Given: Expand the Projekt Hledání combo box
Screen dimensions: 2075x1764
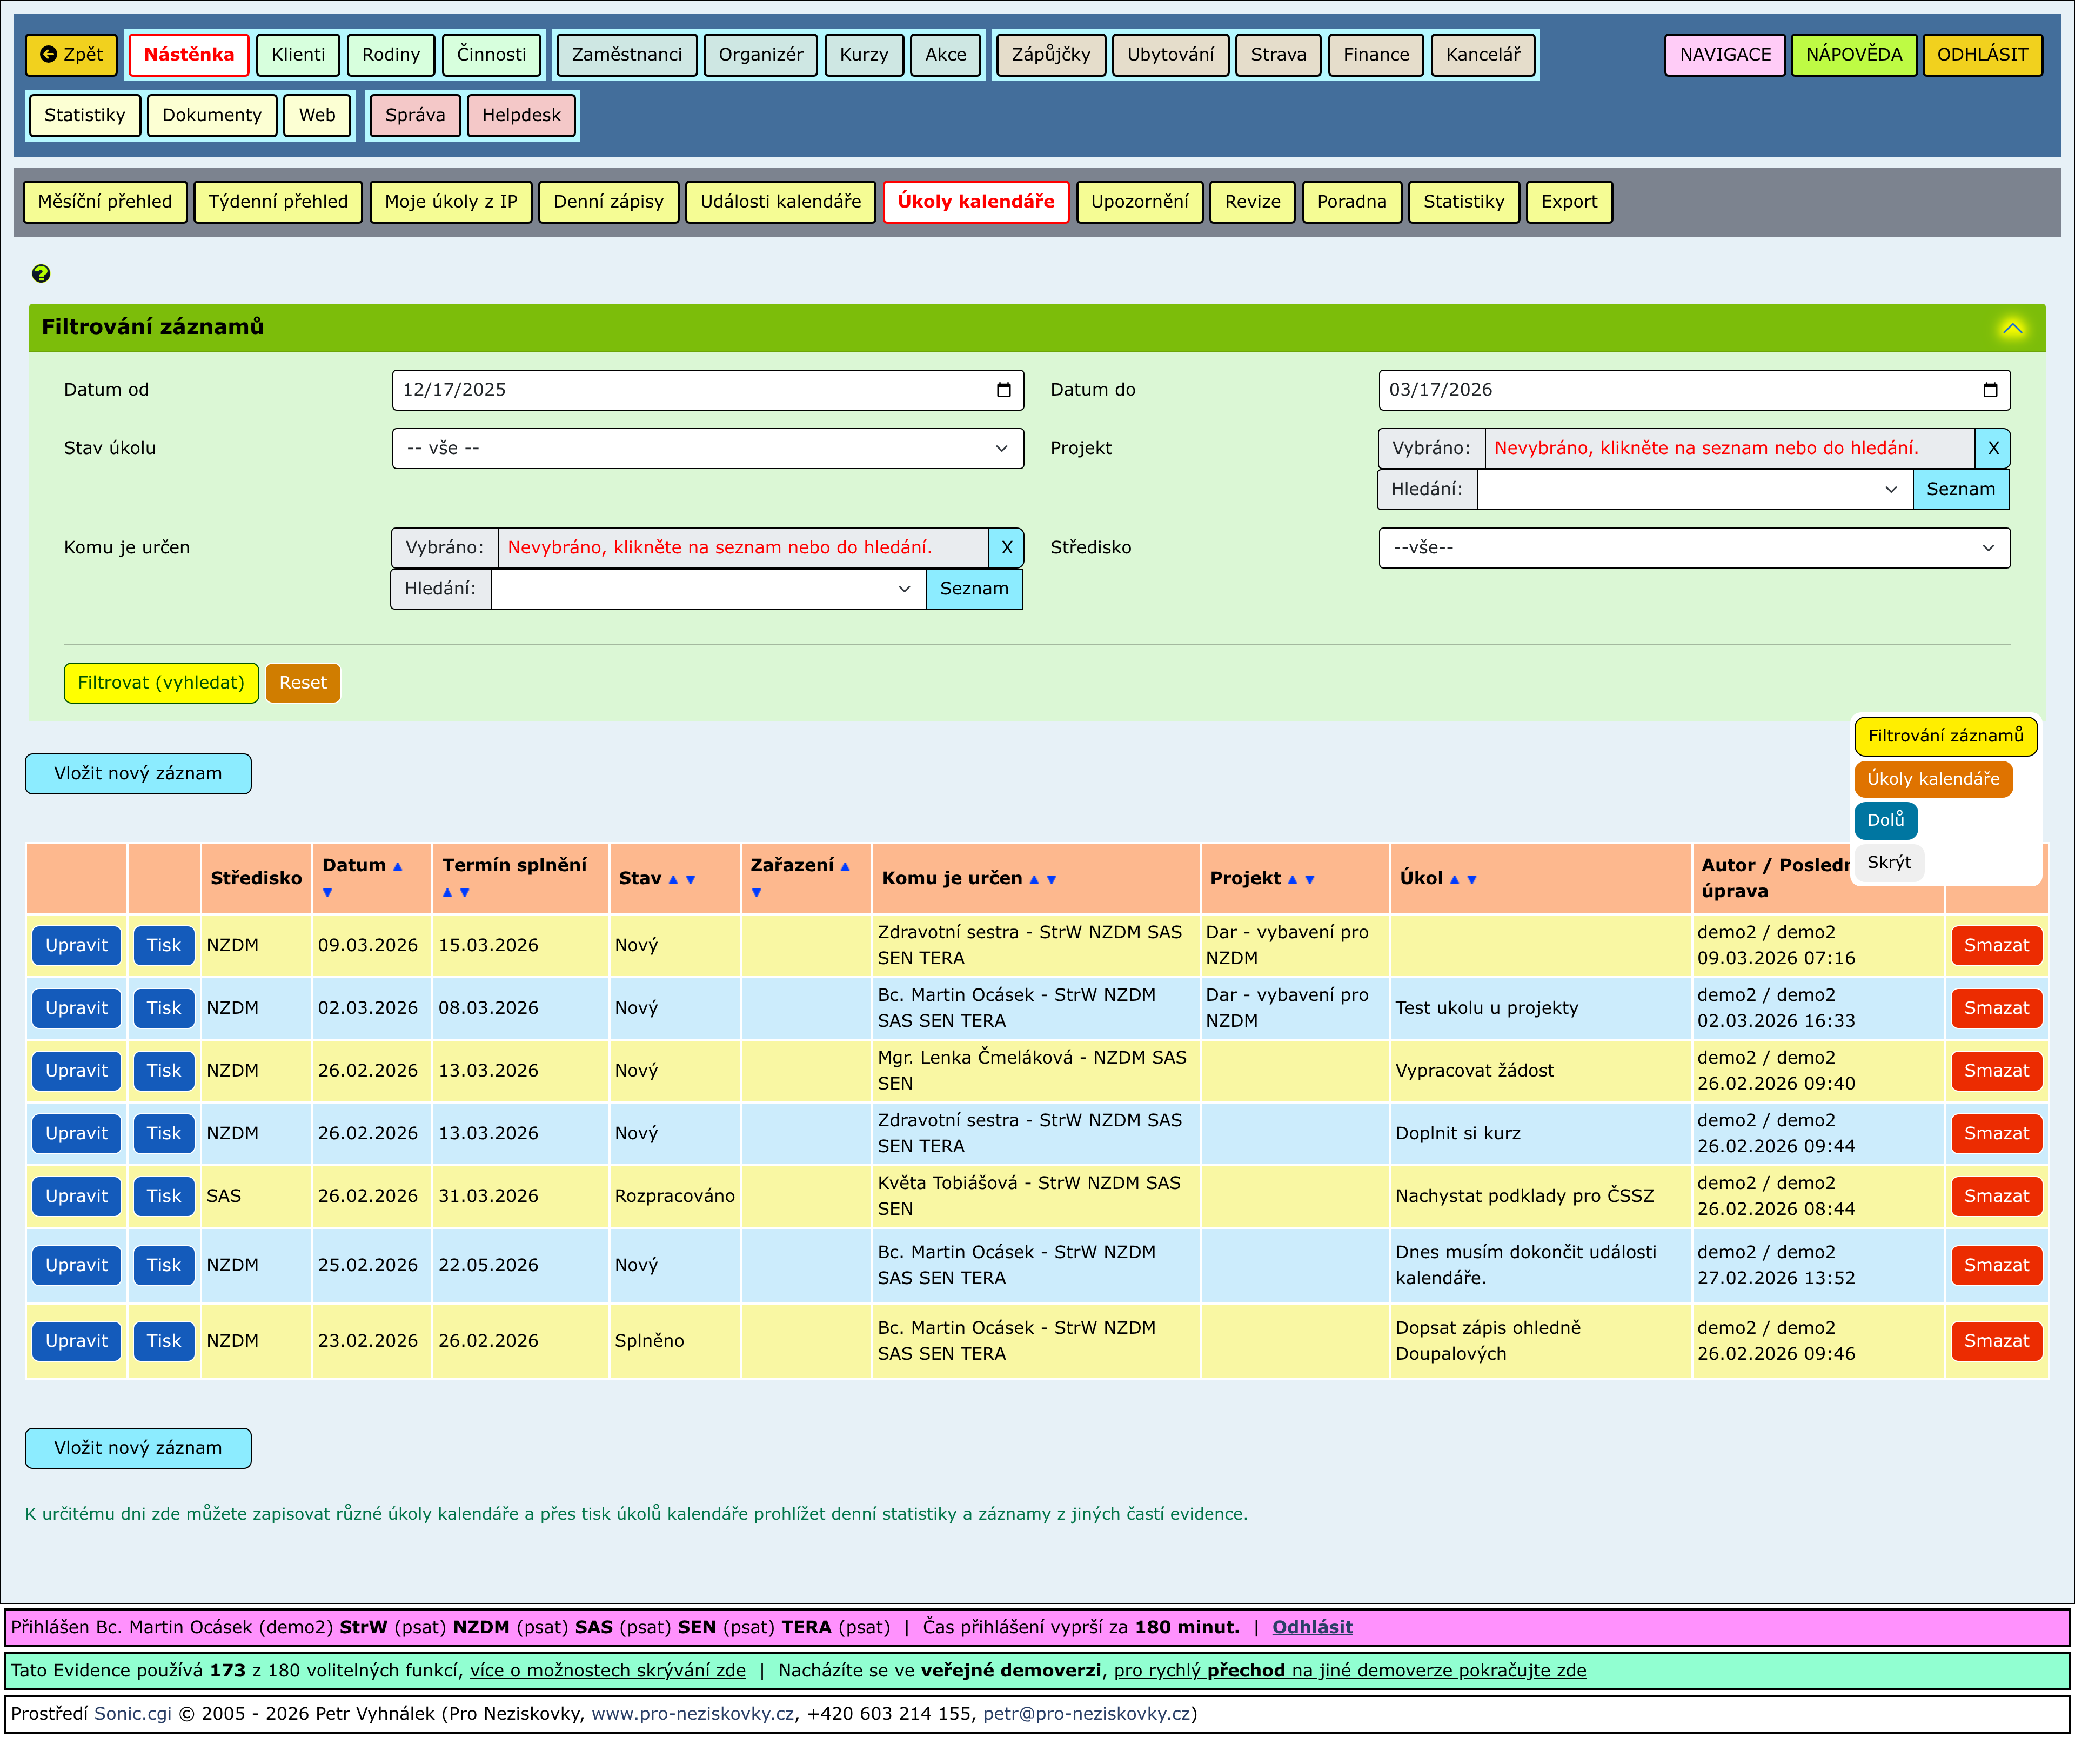Looking at the screenshot, I should (x=1890, y=490).
